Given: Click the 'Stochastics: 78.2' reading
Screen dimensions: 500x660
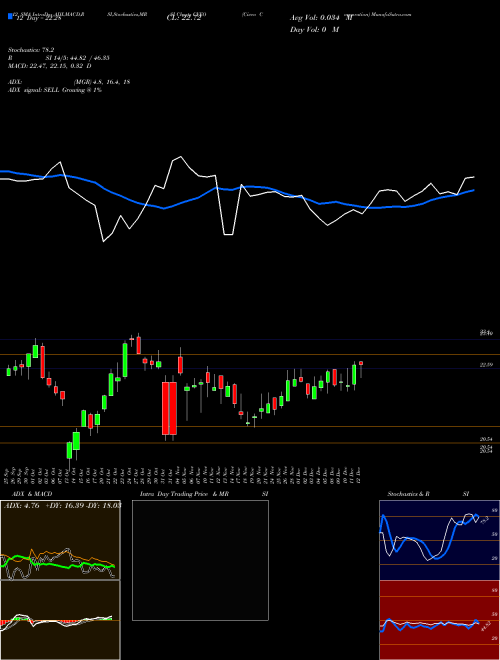Looking at the screenshot, I should [33, 50].
